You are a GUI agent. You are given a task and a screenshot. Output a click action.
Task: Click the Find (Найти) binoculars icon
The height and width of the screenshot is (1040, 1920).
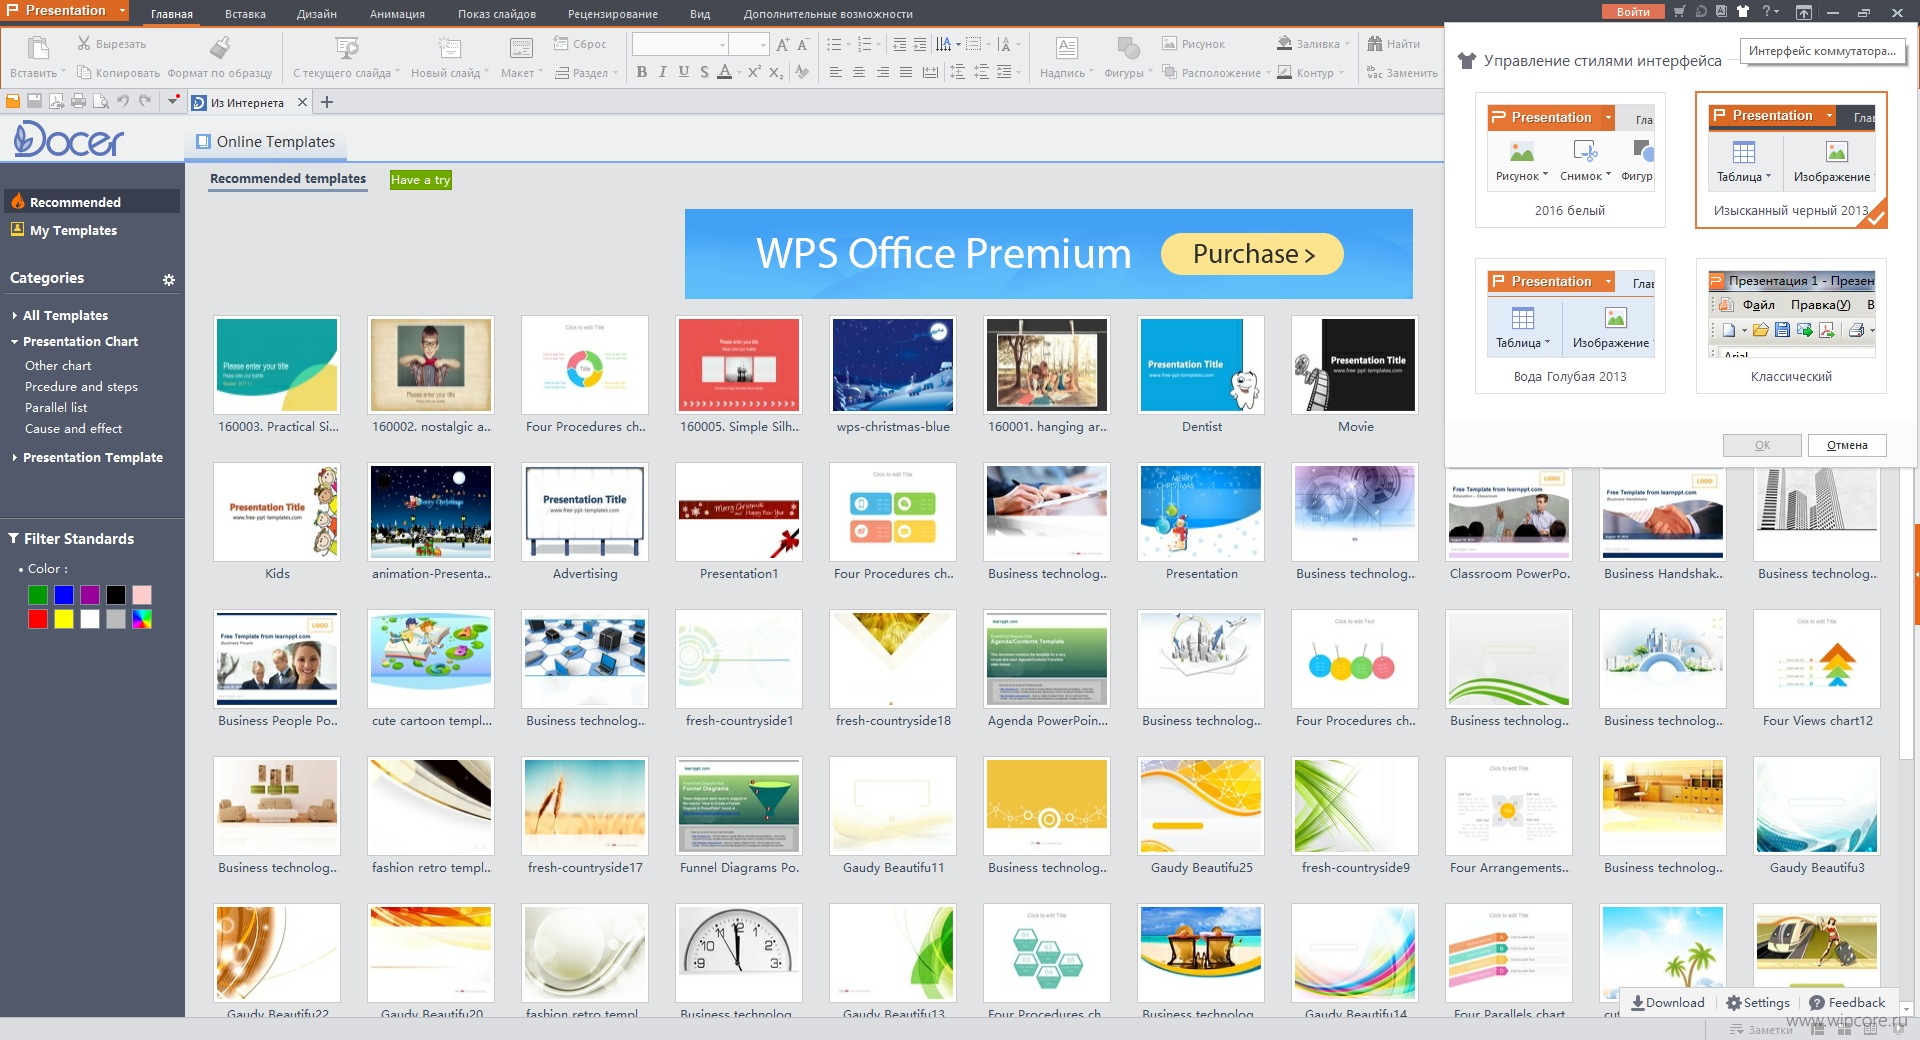tap(1375, 44)
